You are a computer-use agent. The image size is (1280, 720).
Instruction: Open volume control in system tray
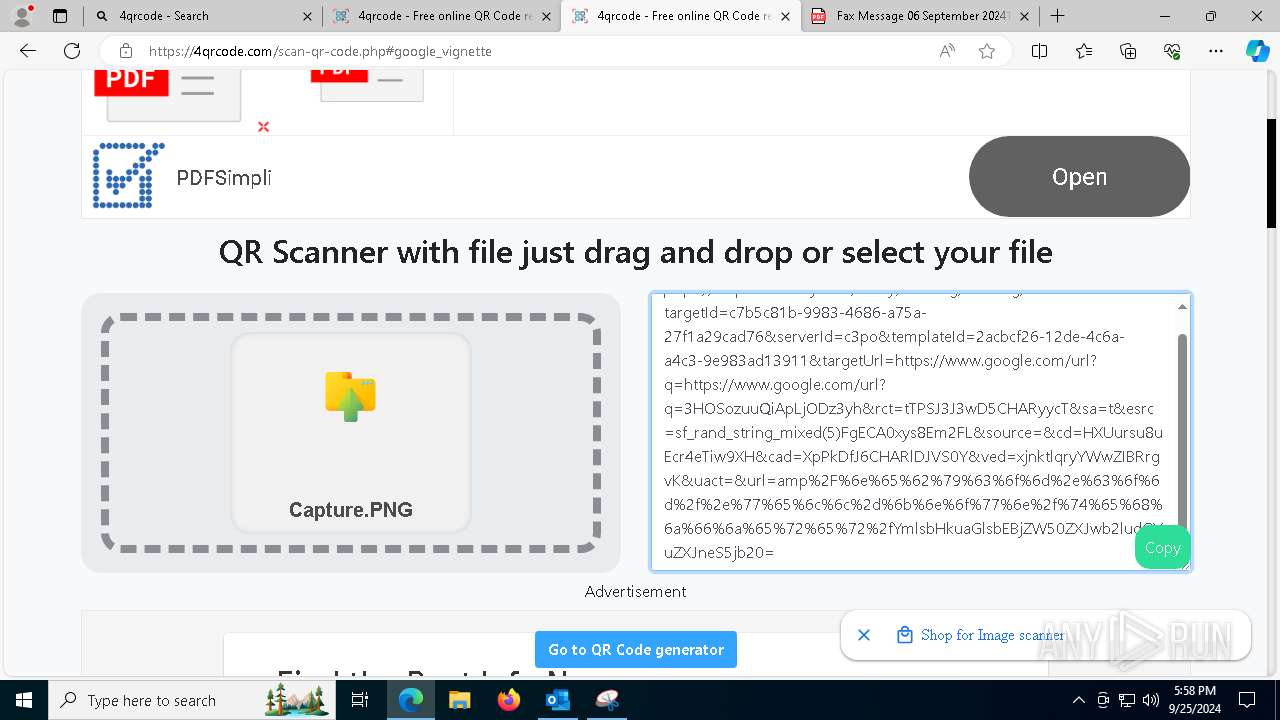[1151, 700]
